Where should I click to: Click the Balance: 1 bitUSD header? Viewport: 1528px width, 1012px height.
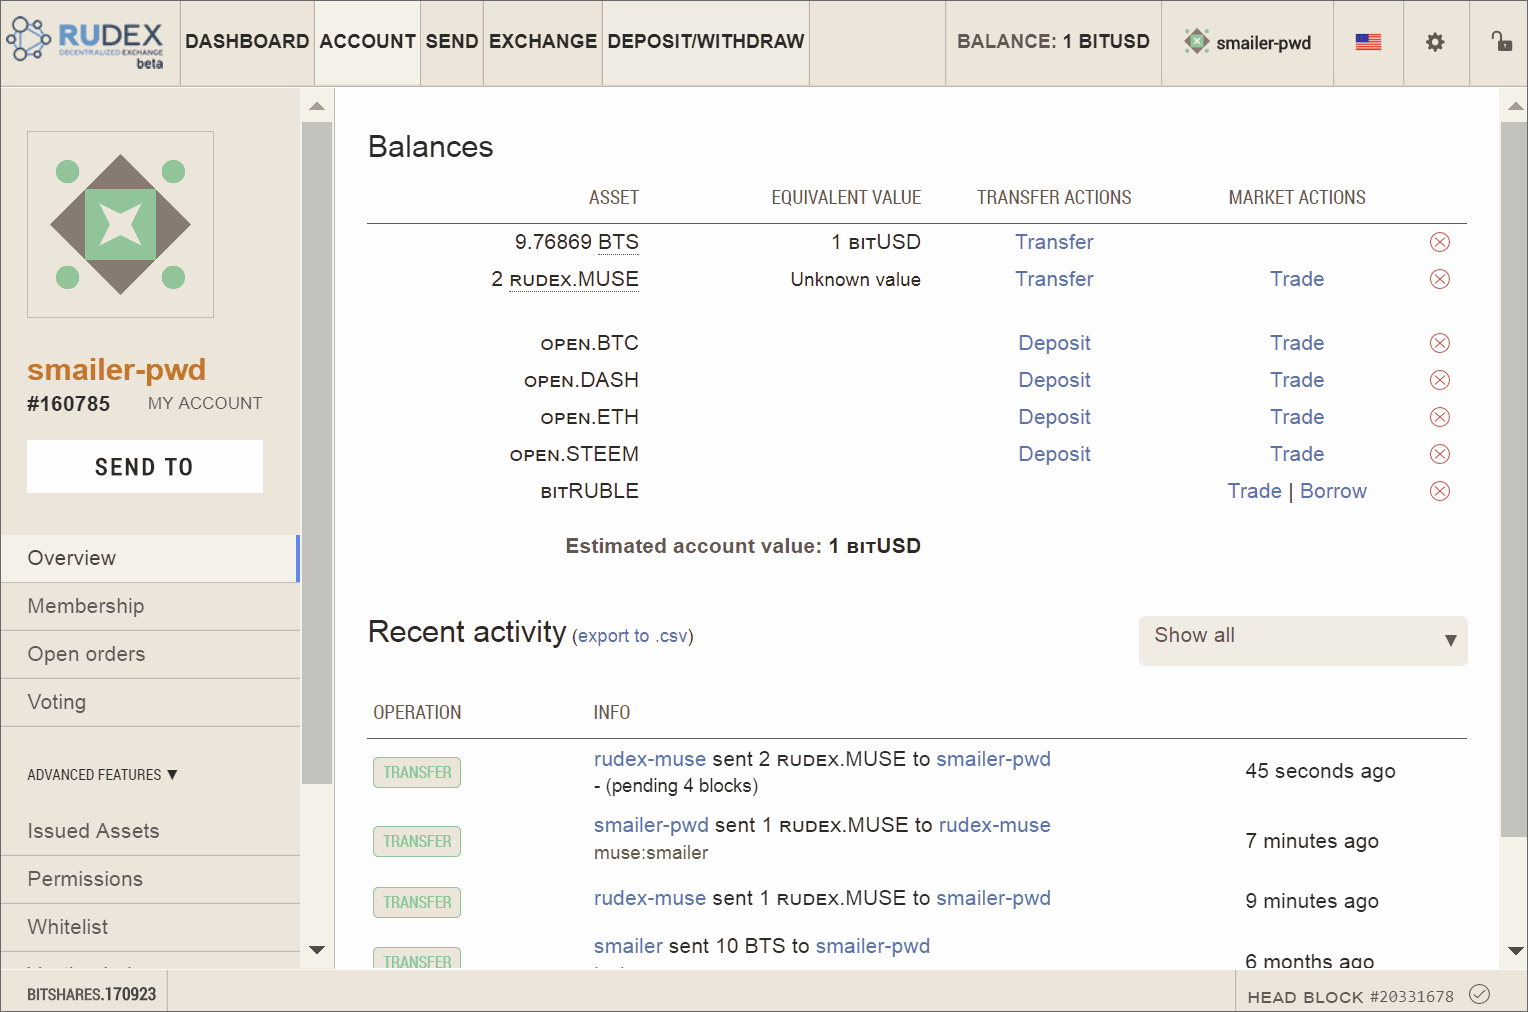[x=1053, y=42]
